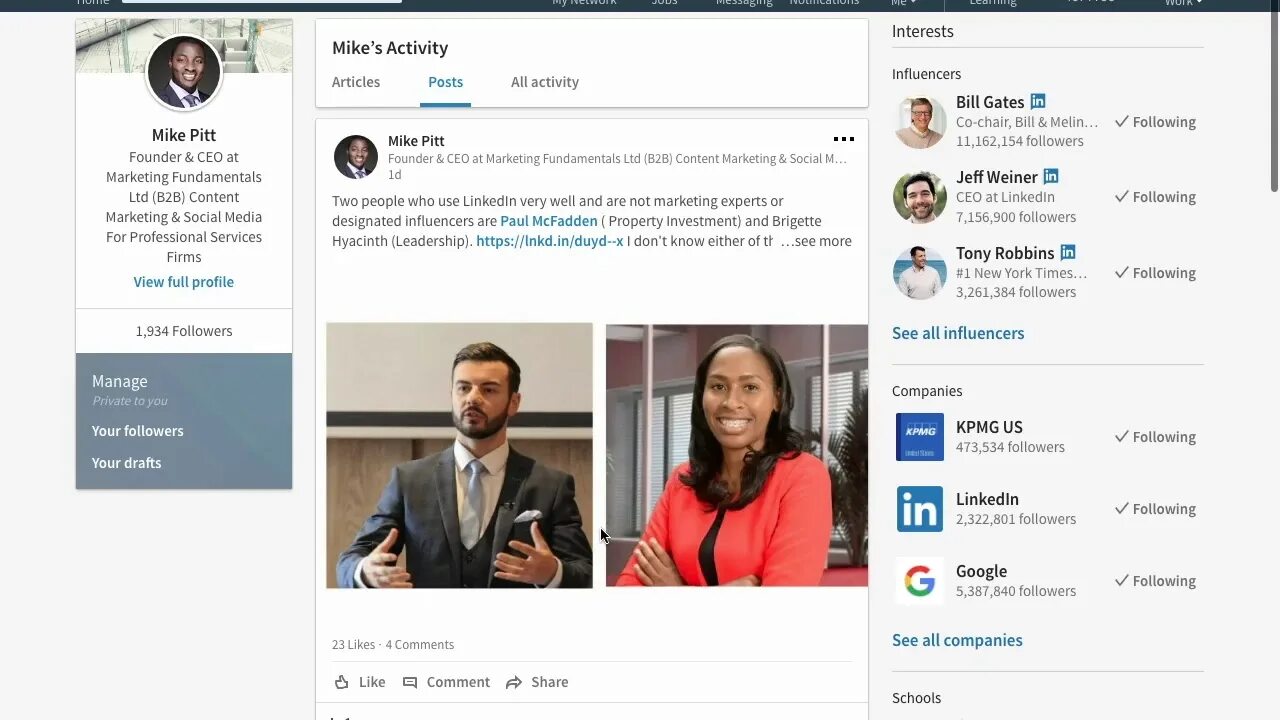Toggle Following for Tony Robbins
Viewport: 1280px width, 720px height.
coord(1155,273)
